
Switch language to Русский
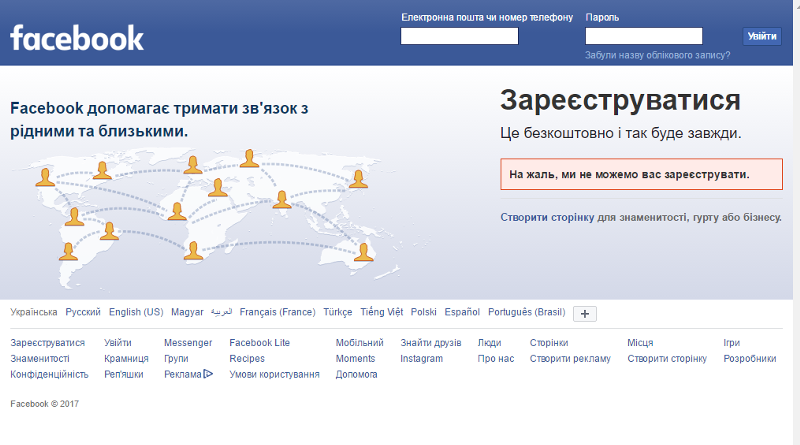(83, 312)
